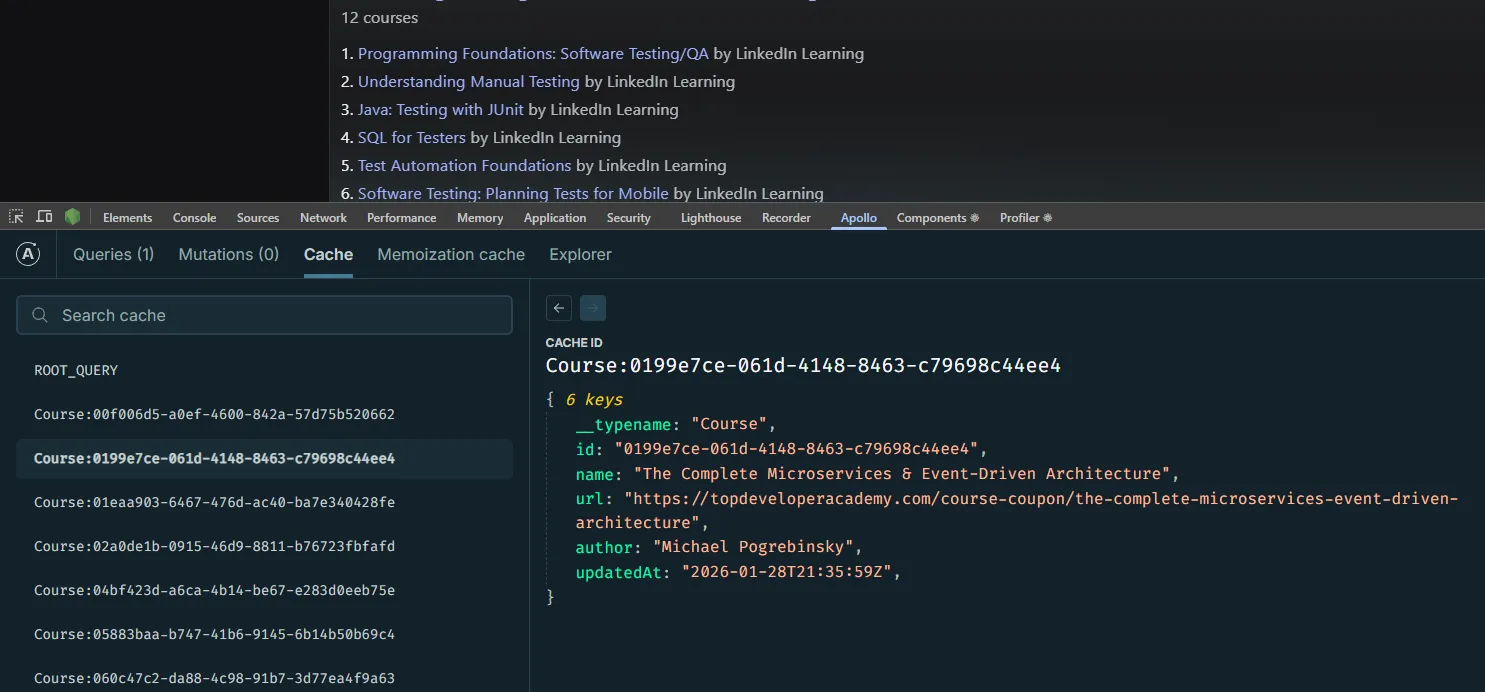Click the author value "Michael Pogrebinsky"
This screenshot has width=1485, height=692.
point(753,547)
